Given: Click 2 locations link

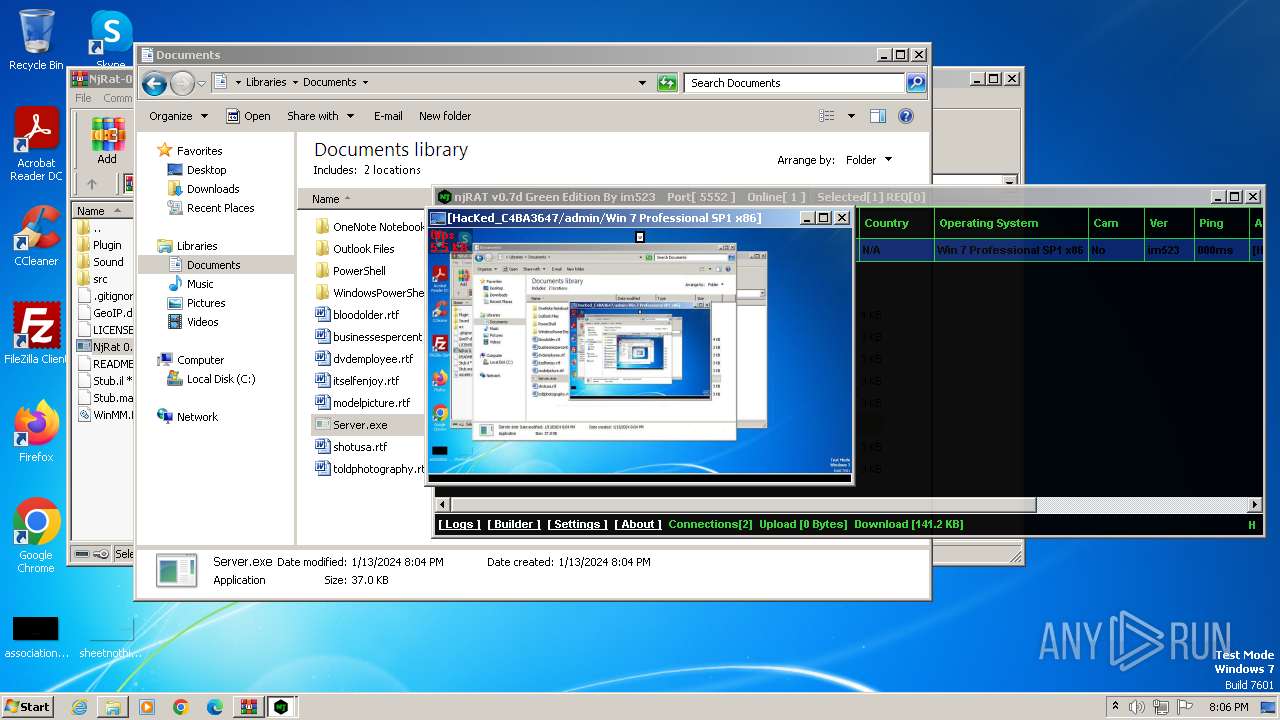Looking at the screenshot, I should click(x=392, y=170).
